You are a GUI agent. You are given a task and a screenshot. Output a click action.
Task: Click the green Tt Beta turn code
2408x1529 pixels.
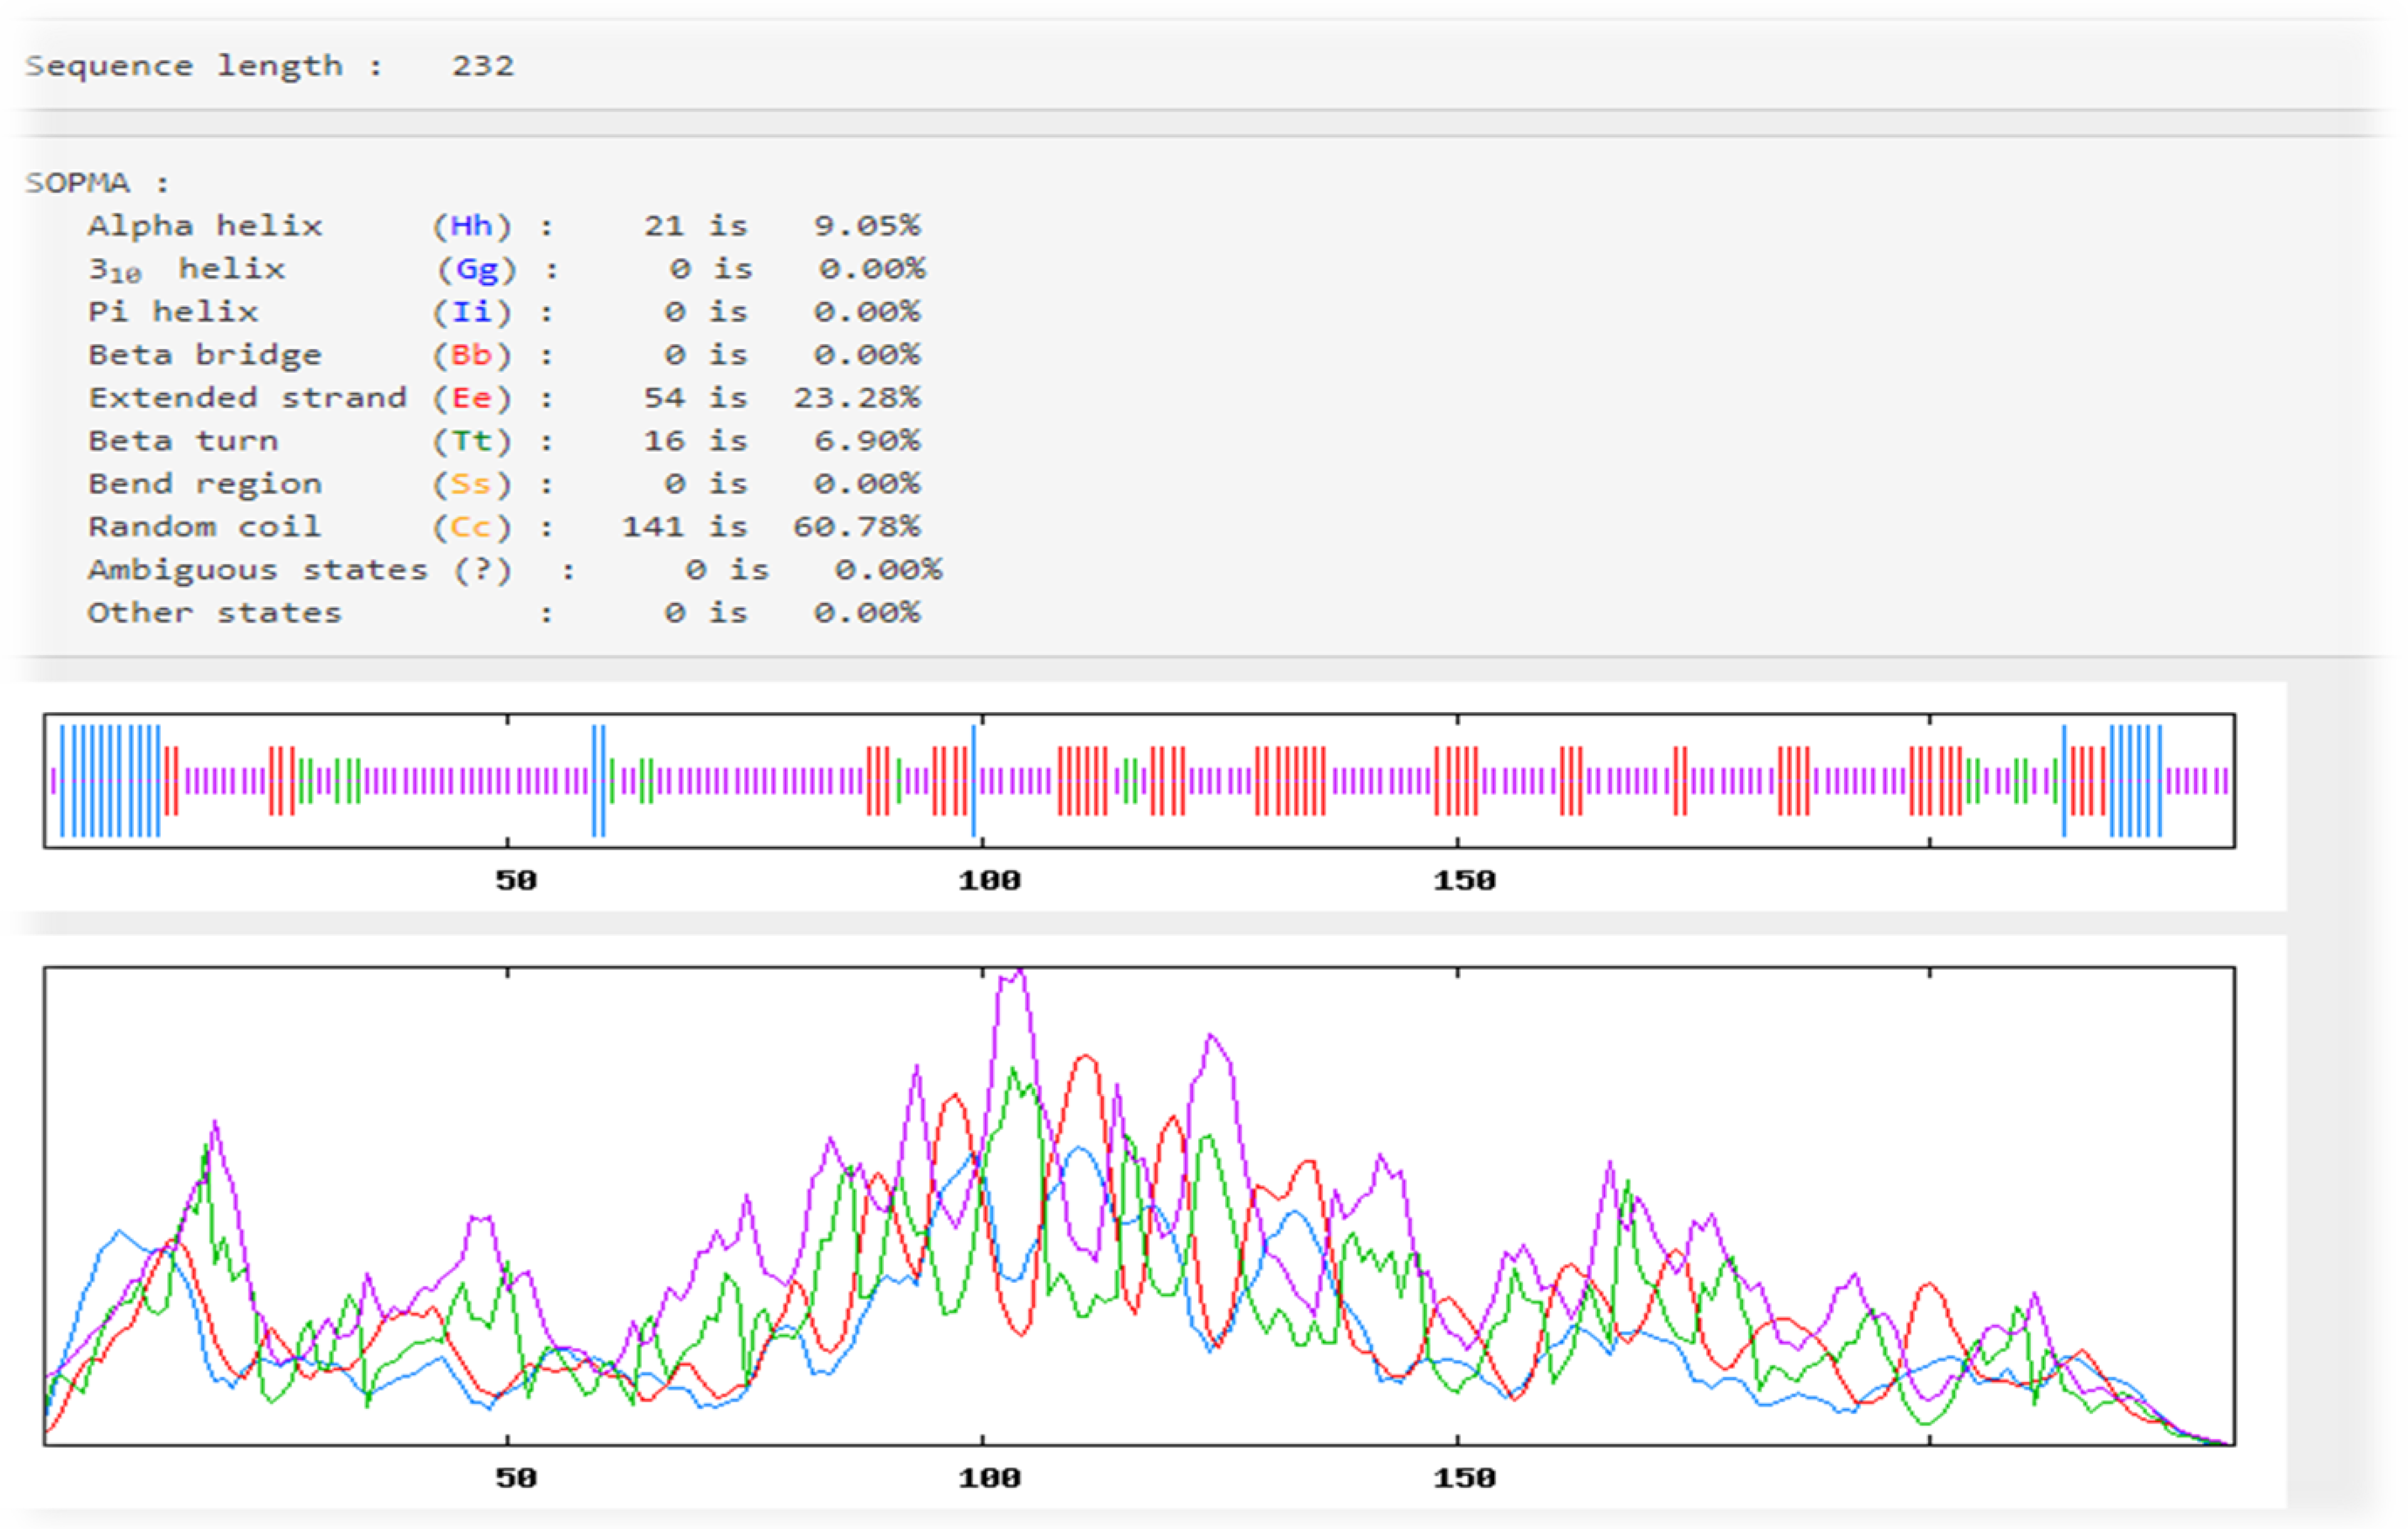tap(472, 441)
